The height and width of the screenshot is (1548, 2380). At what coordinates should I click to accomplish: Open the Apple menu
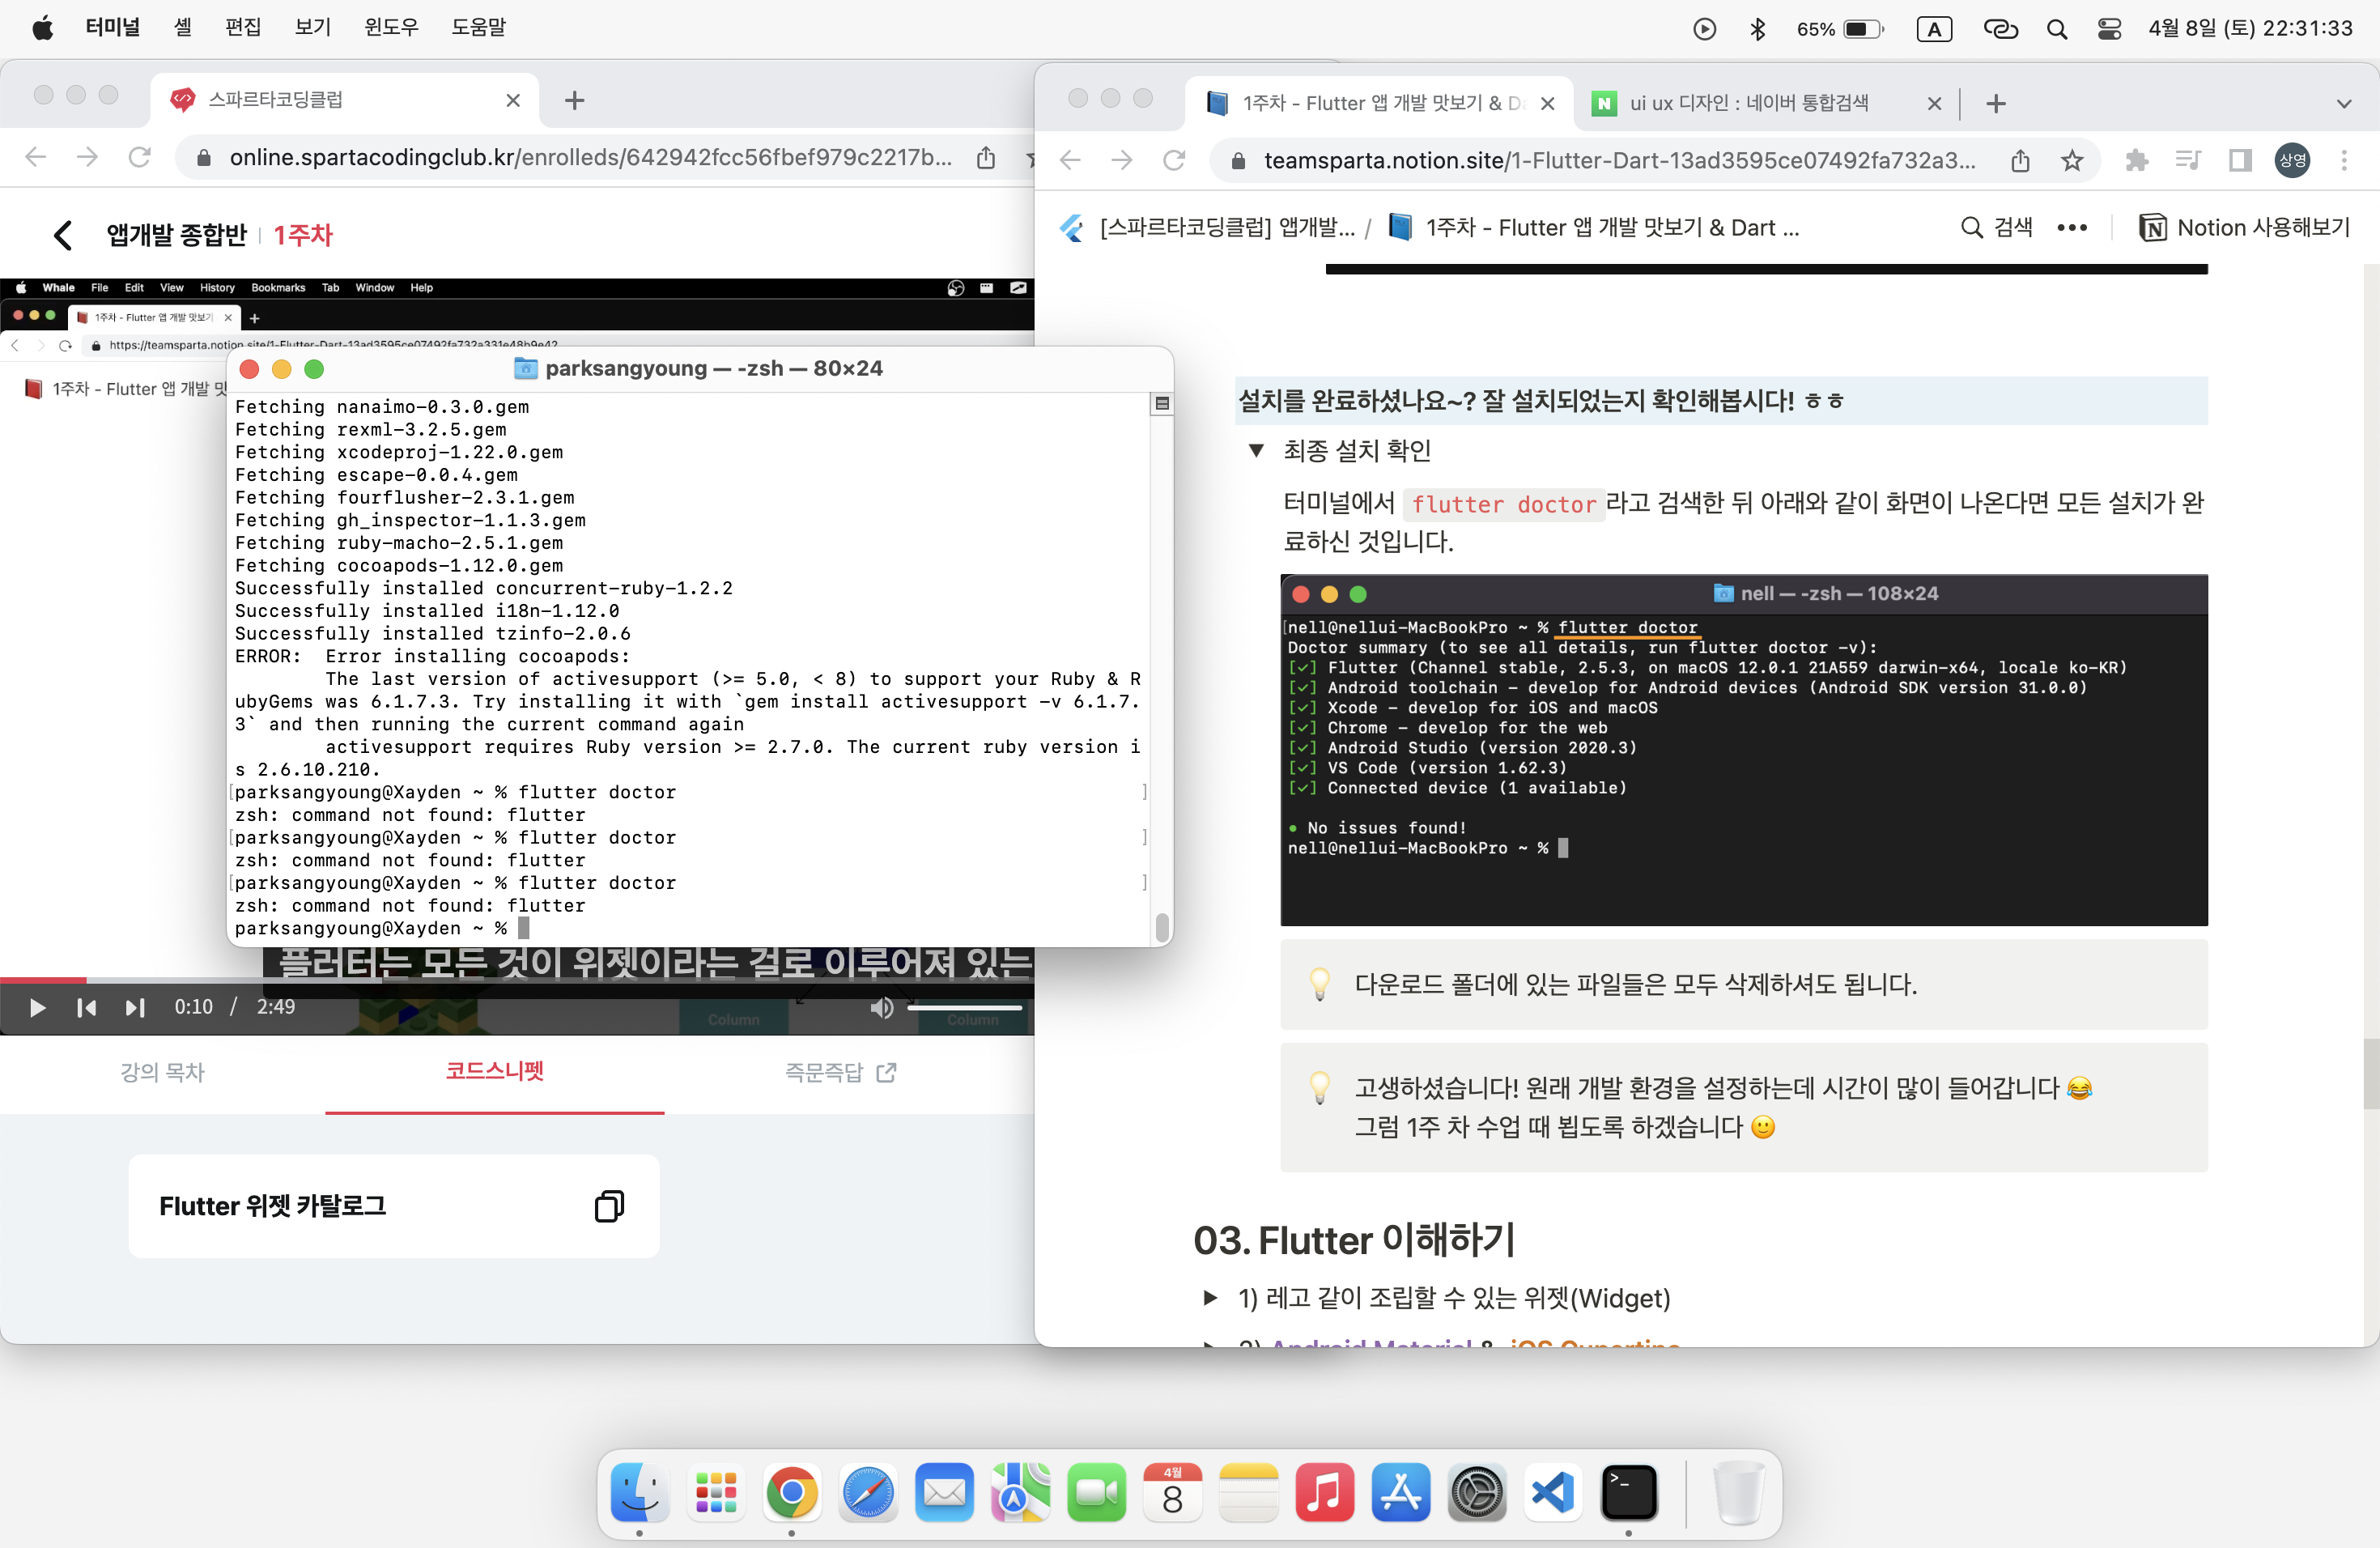click(x=42, y=28)
